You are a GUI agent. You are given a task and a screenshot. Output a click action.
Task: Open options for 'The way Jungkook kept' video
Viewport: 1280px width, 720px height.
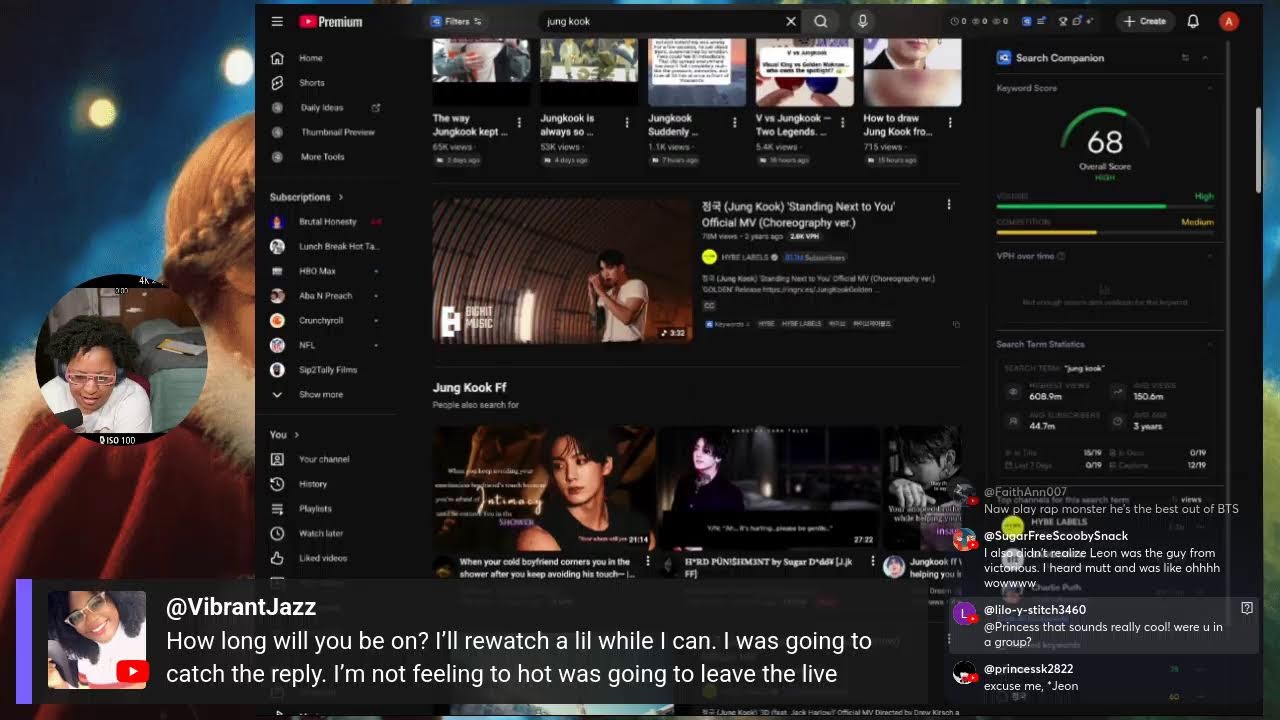pos(519,123)
